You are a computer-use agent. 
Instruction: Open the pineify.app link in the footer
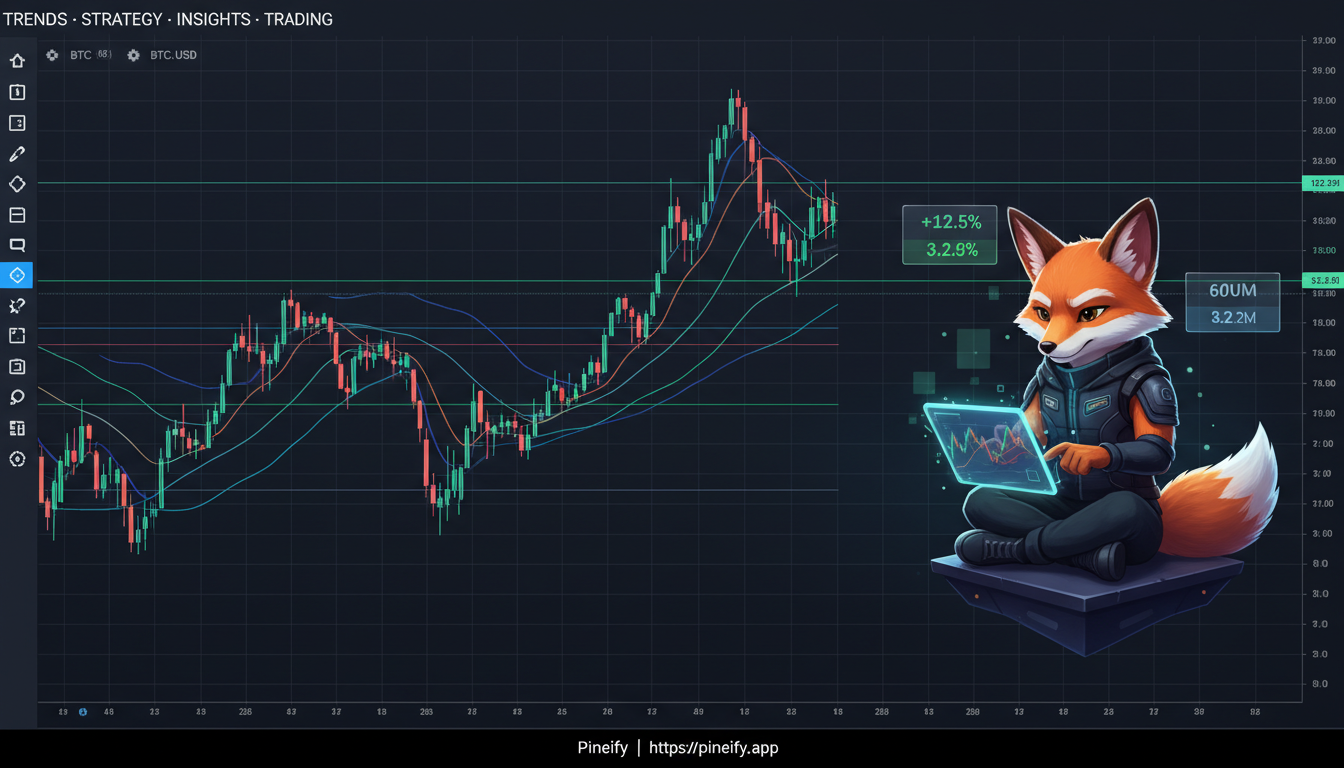pos(713,747)
